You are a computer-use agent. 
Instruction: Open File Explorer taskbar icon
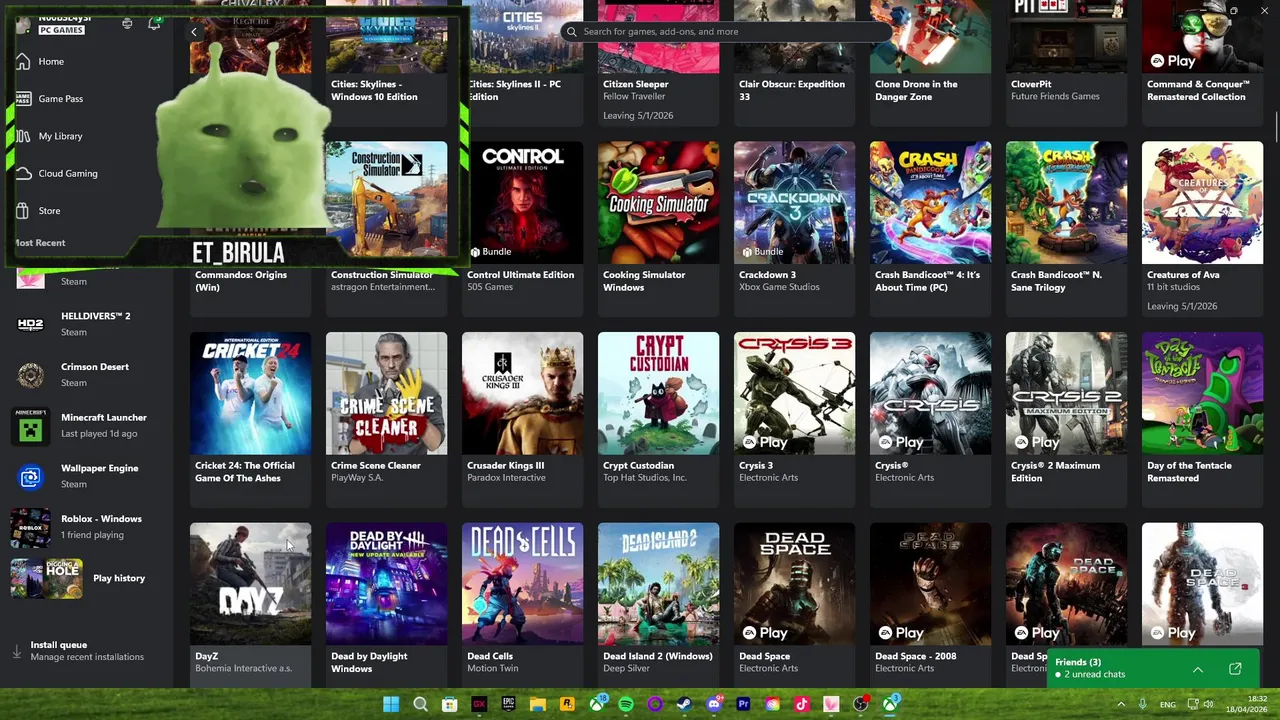tap(538, 705)
